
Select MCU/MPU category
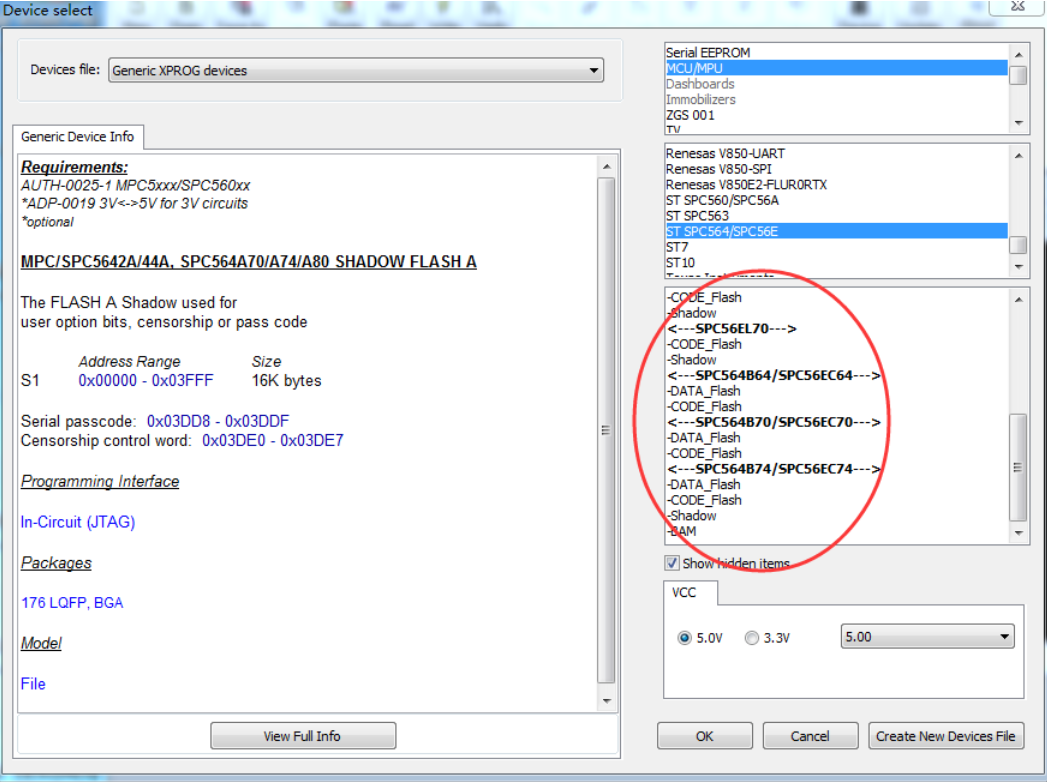tap(836, 68)
